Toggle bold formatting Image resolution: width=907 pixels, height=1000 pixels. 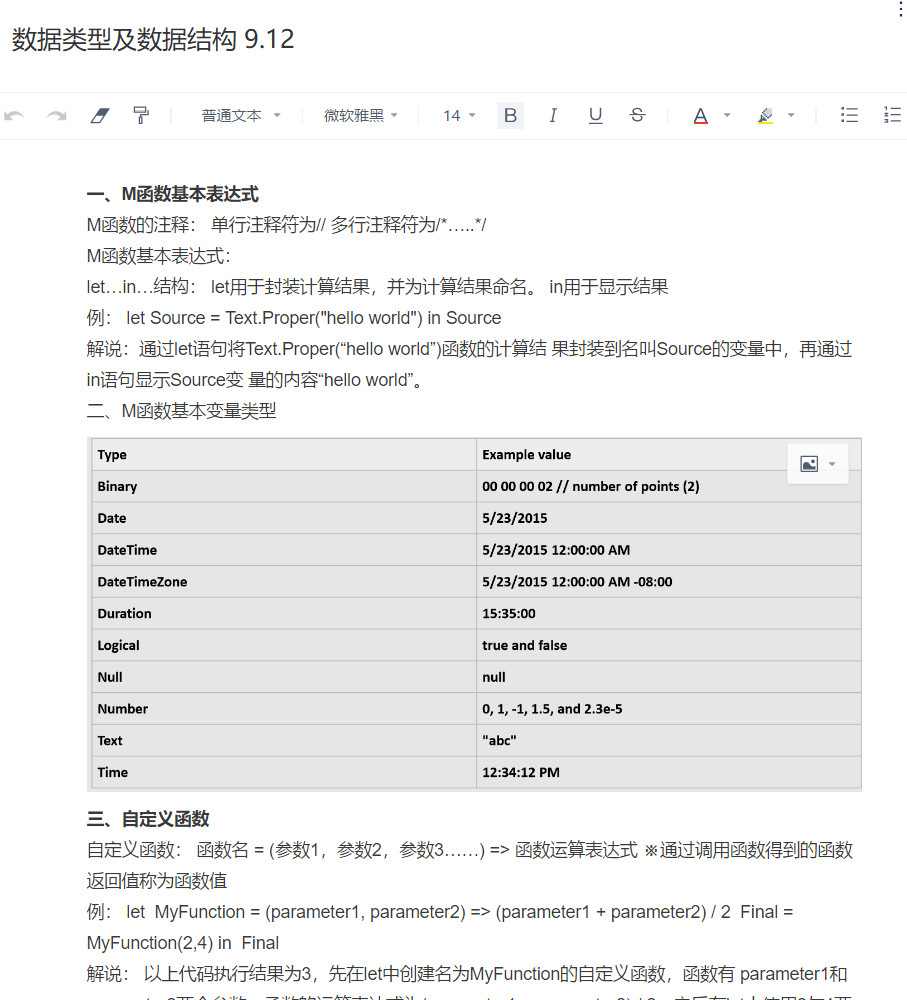[x=510, y=115]
